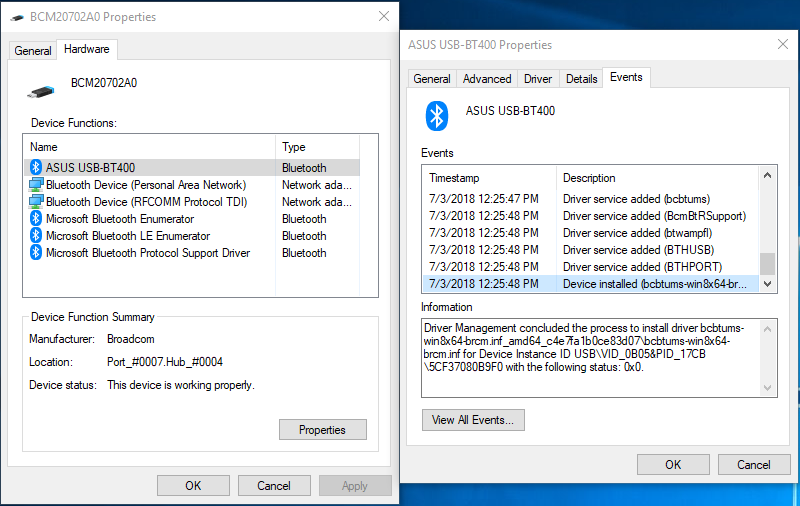Click Bluetooth icon of Protocol Support Driver
Image resolution: width=800 pixels, height=506 pixels.
coord(36,252)
